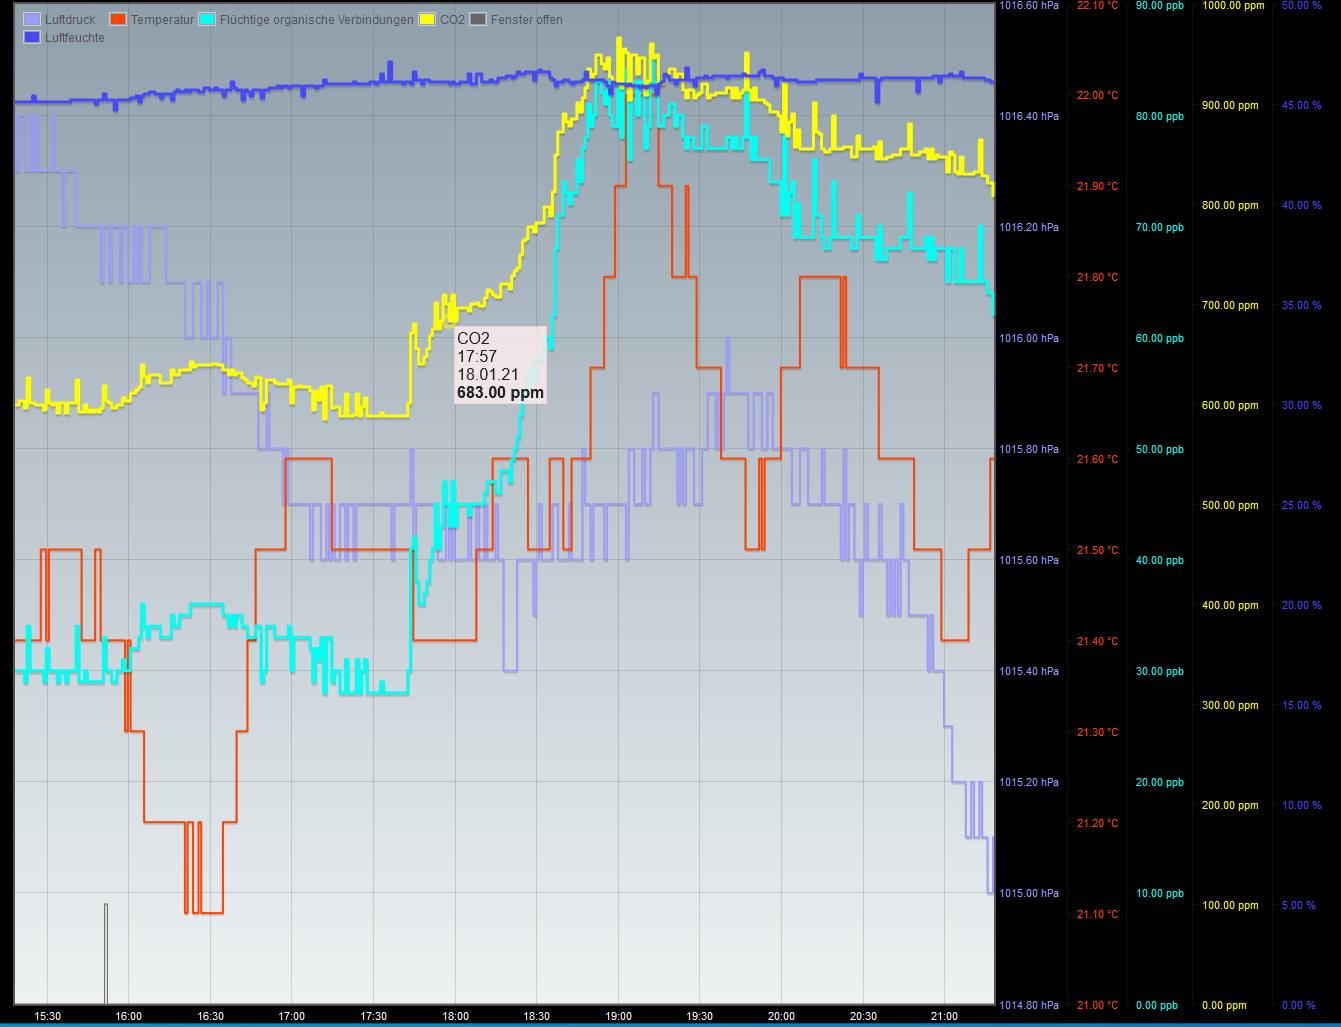Image resolution: width=1341 pixels, height=1027 pixels.
Task: Click the 1015.80 hPa pressure axis label
Action: 1029,449
